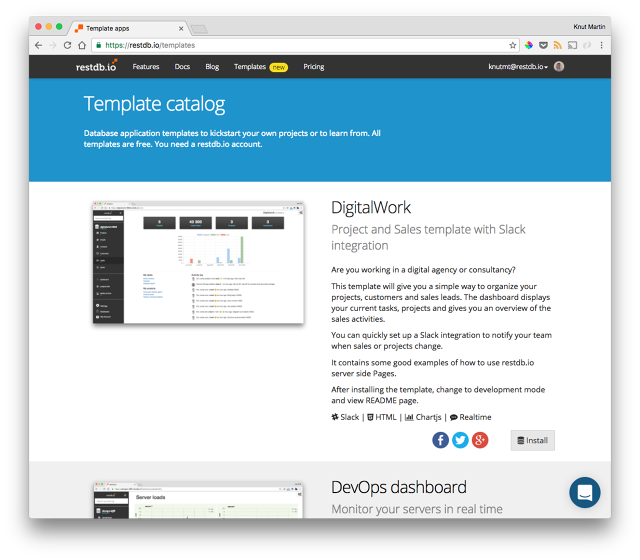Open the Pocket extension icon

[x=543, y=45]
